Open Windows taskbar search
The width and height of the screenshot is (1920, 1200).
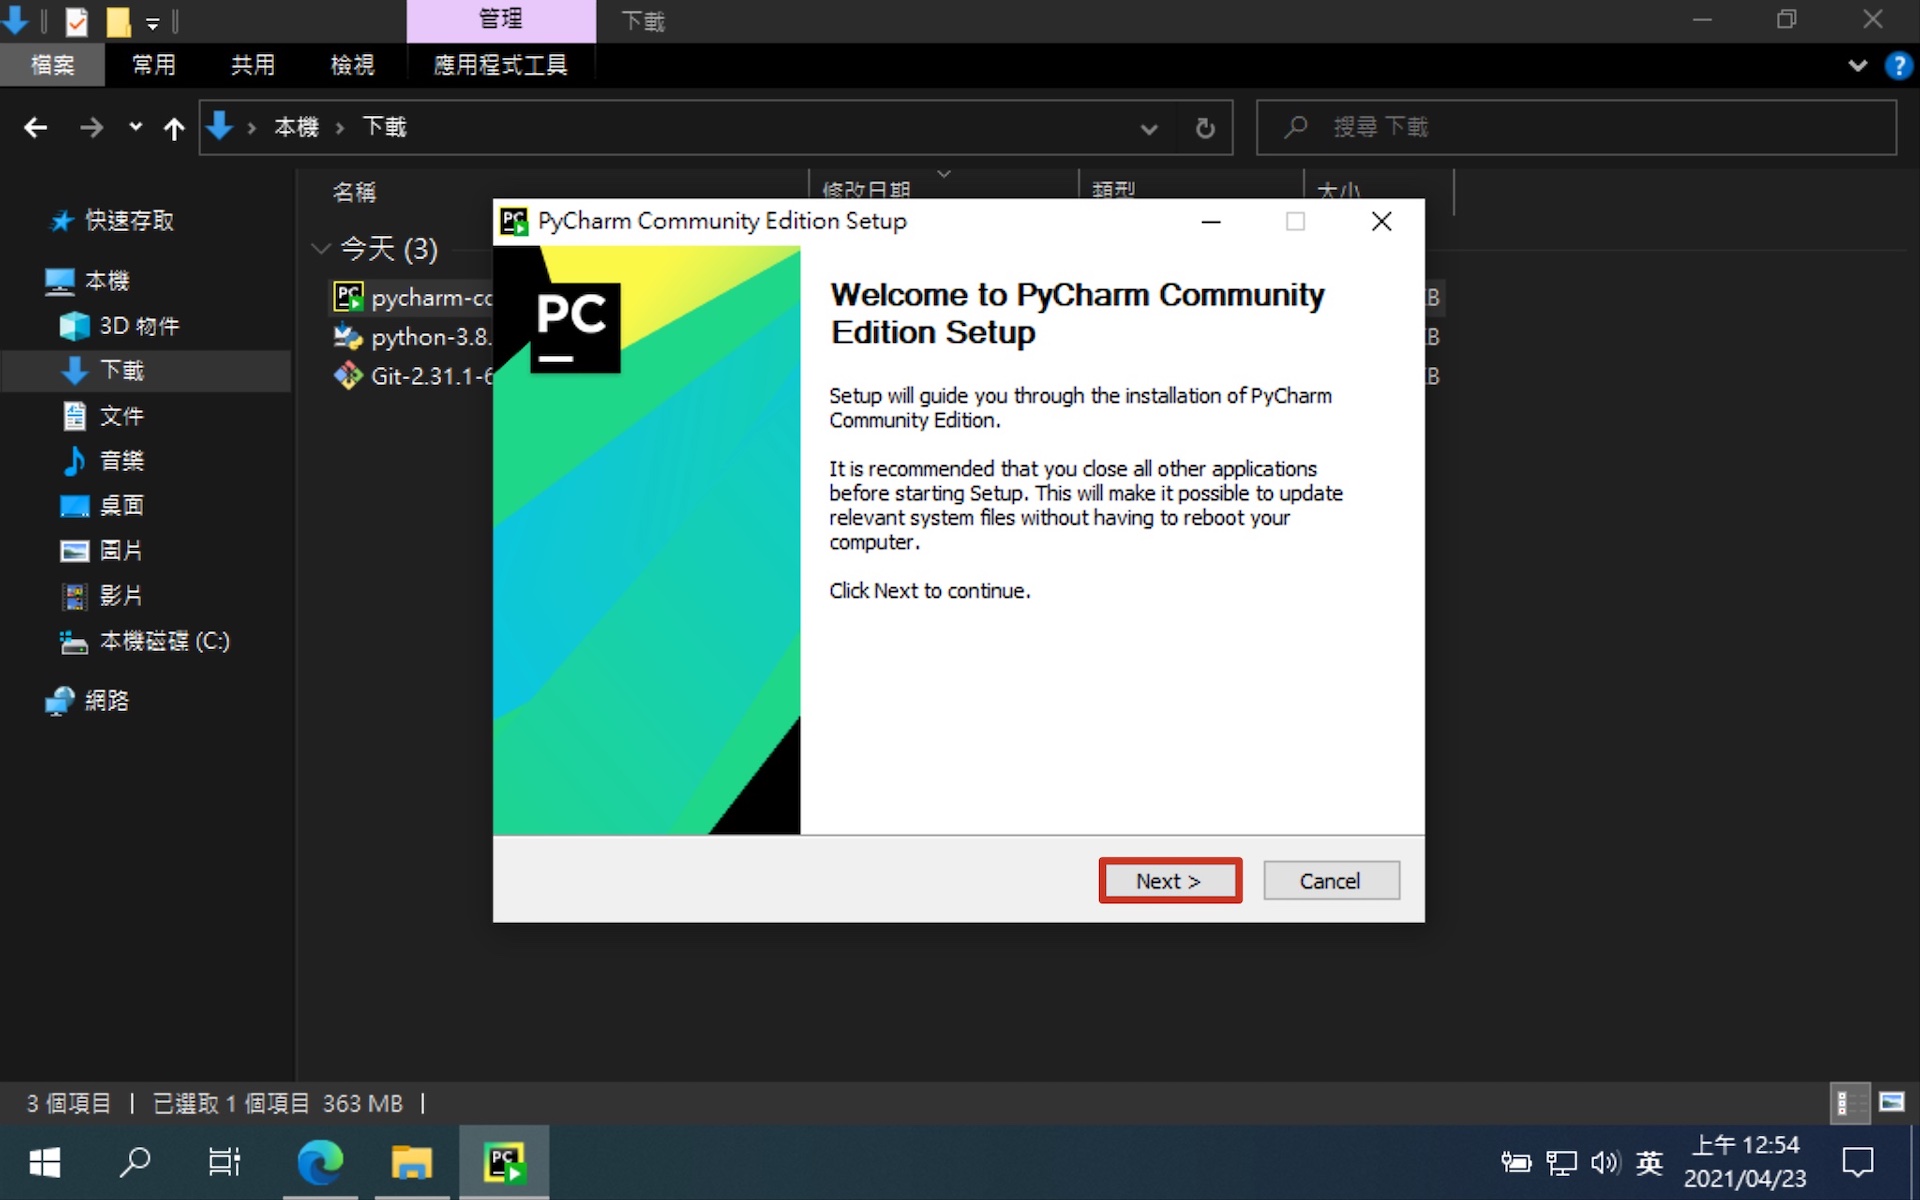[135, 1162]
